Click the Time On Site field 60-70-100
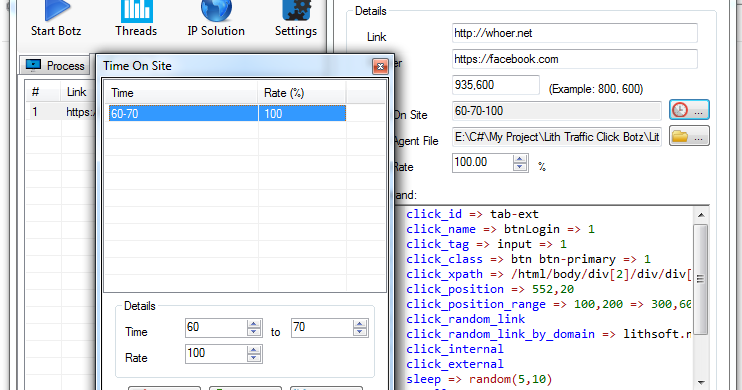The height and width of the screenshot is (390, 742). click(556, 111)
